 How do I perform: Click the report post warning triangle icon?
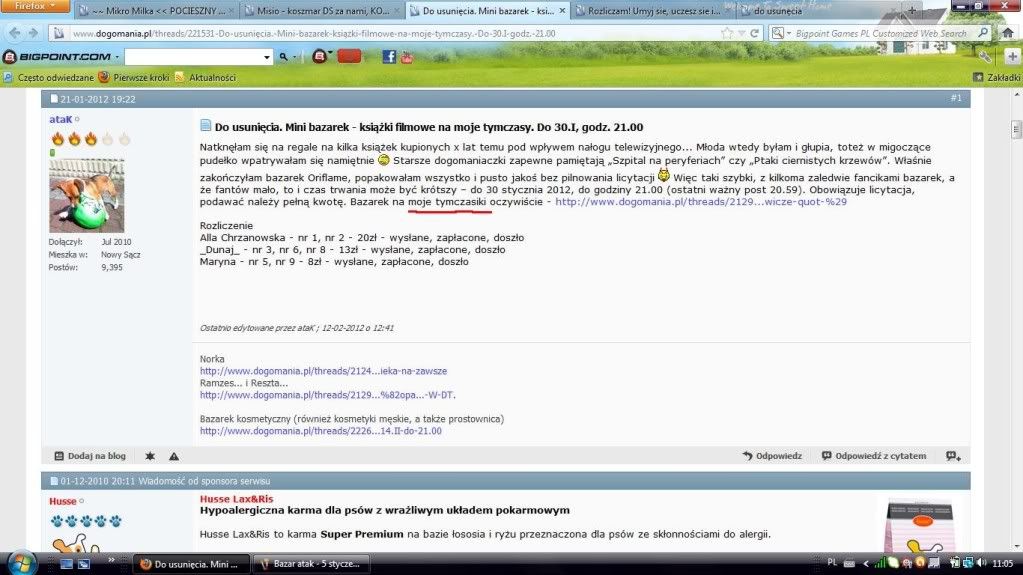174,456
